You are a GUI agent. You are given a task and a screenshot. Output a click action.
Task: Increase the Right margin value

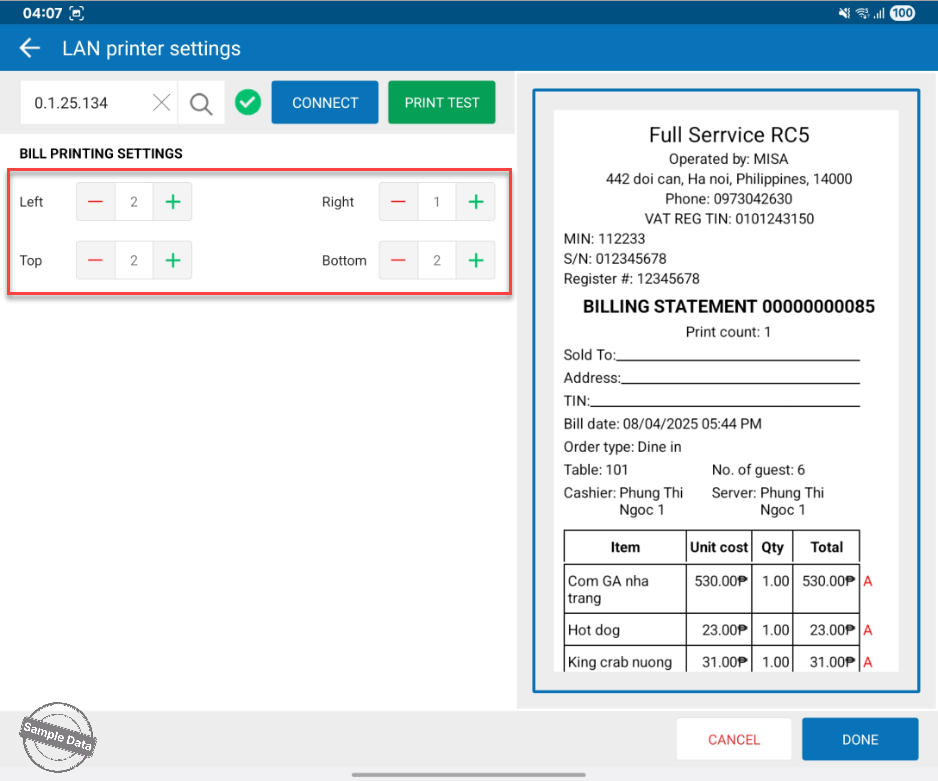475,202
